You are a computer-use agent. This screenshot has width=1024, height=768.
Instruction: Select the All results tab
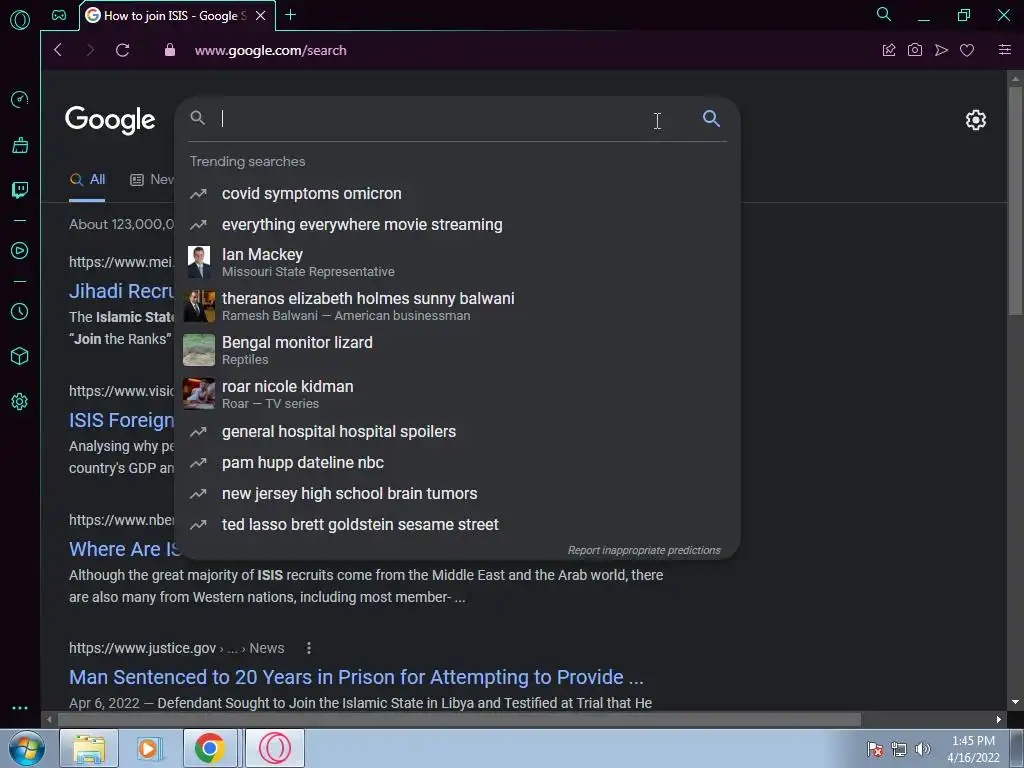click(x=87, y=180)
